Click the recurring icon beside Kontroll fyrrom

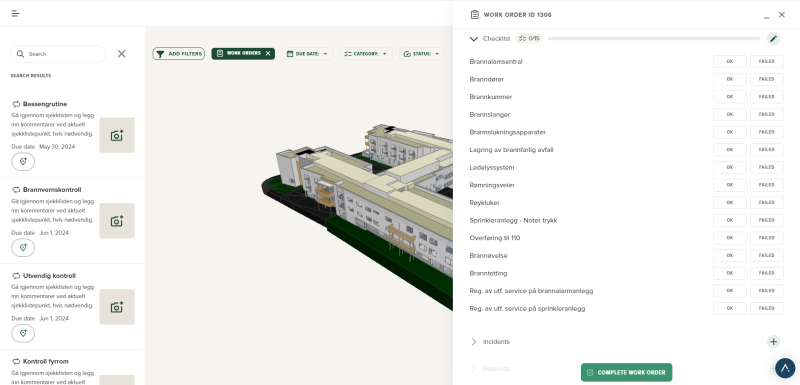[16, 362]
